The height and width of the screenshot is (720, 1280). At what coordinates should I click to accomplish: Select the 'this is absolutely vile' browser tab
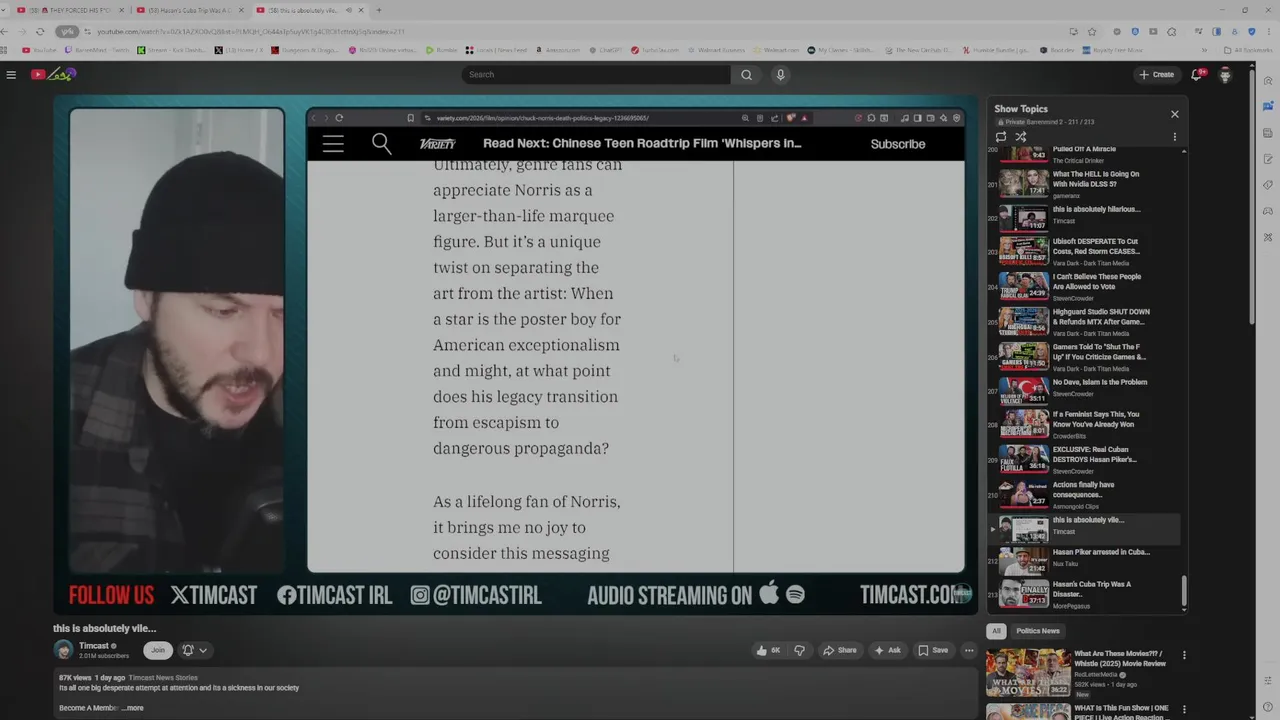(309, 10)
